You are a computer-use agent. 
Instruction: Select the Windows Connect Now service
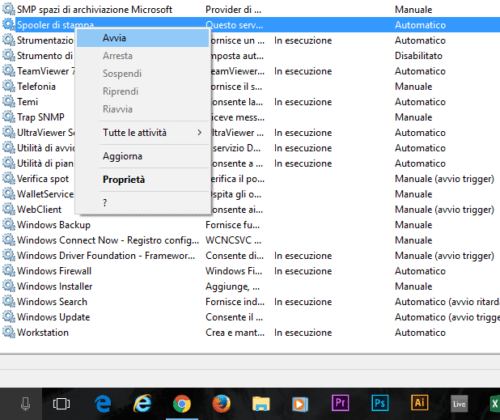[x=108, y=240]
